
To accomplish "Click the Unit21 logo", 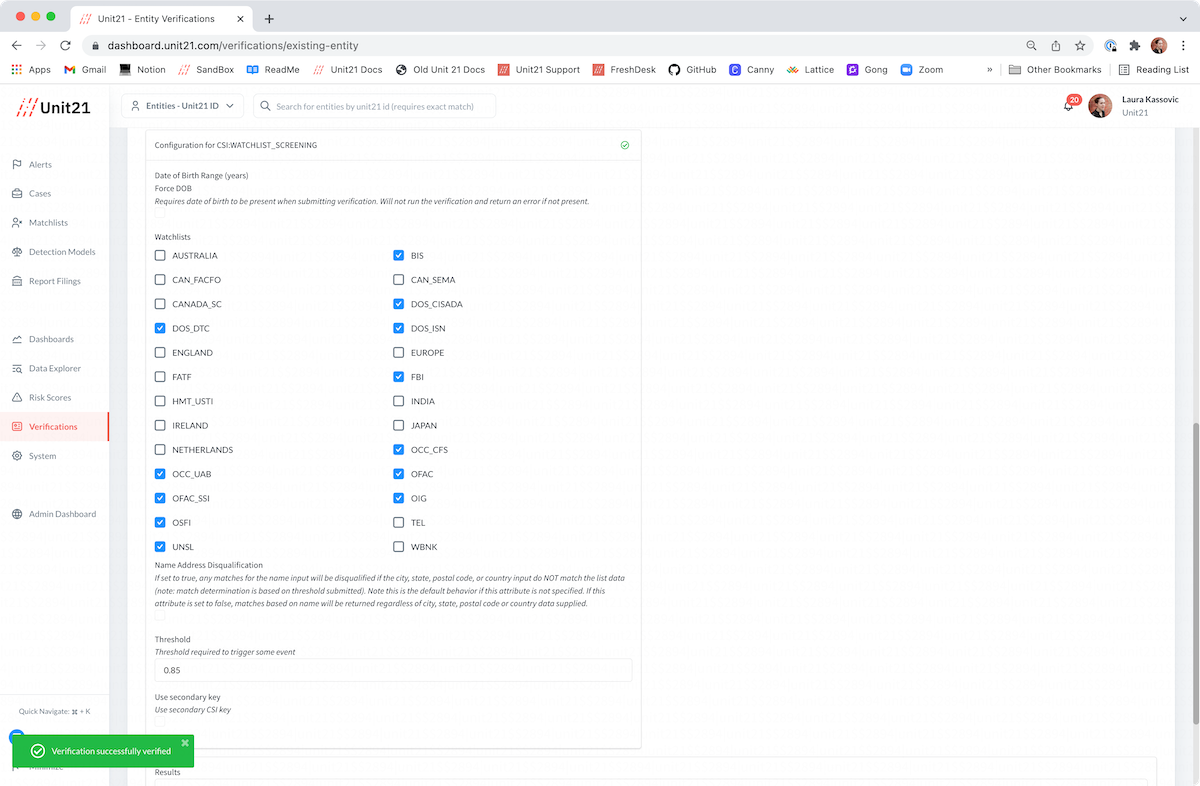I will [x=53, y=107].
